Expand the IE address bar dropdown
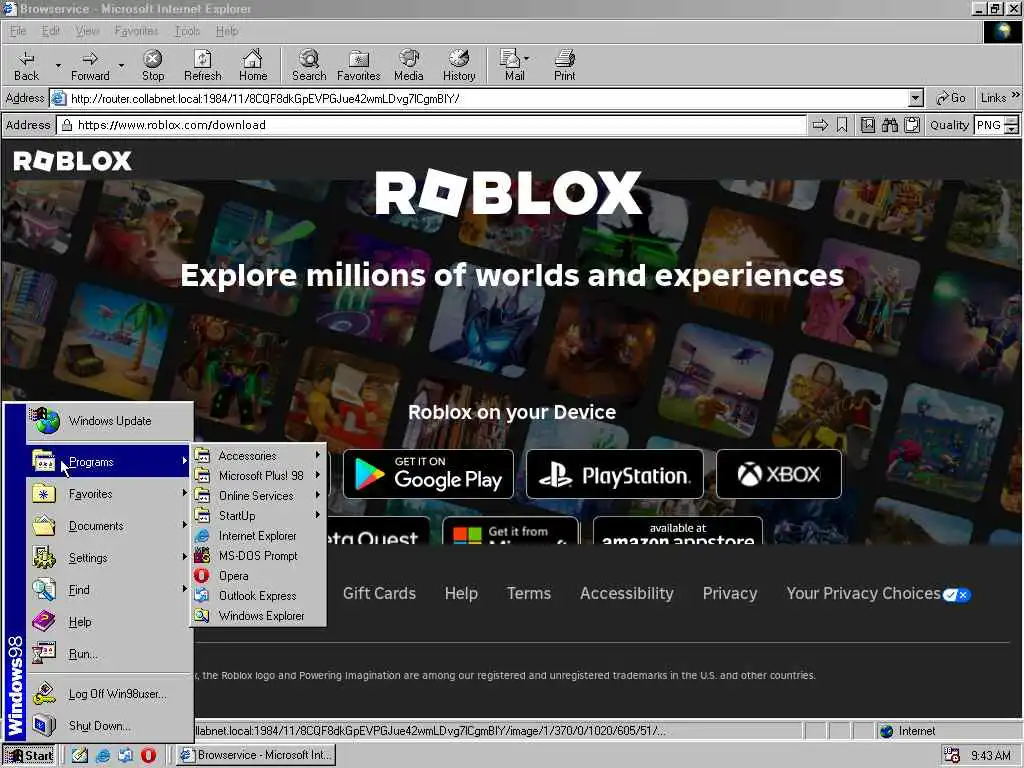Image resolution: width=1024 pixels, height=768 pixels. point(916,99)
